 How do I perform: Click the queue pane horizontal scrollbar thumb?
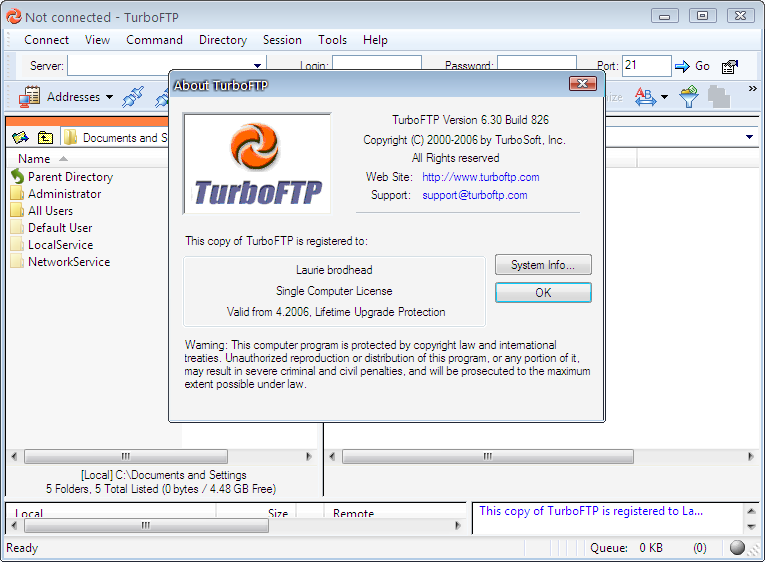146,525
